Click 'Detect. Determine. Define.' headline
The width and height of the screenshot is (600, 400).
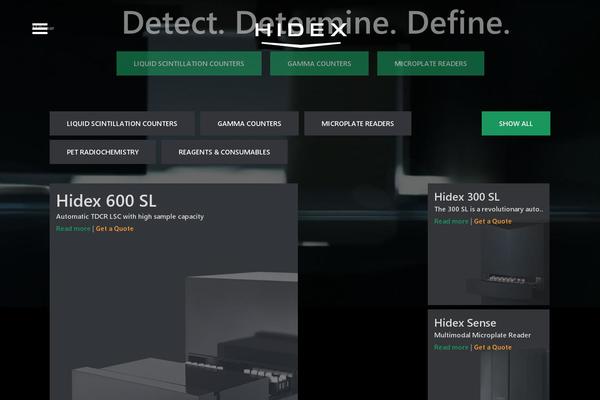tap(316, 22)
